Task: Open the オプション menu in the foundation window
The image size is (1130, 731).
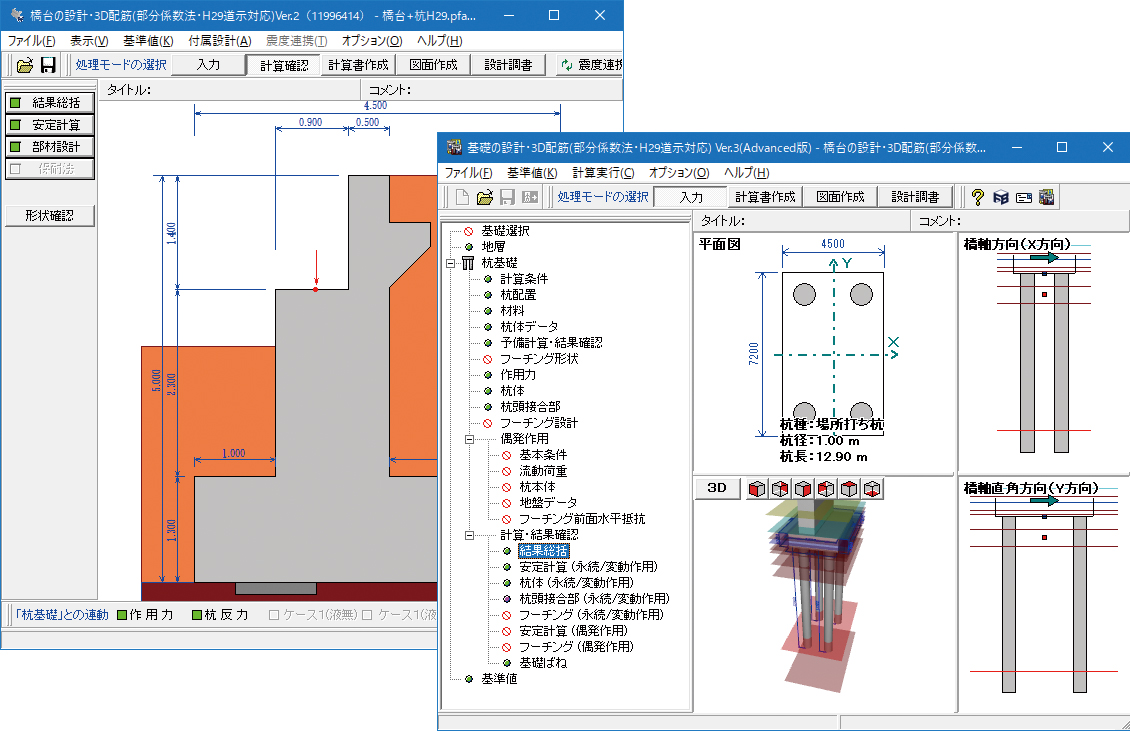Action: (x=679, y=173)
